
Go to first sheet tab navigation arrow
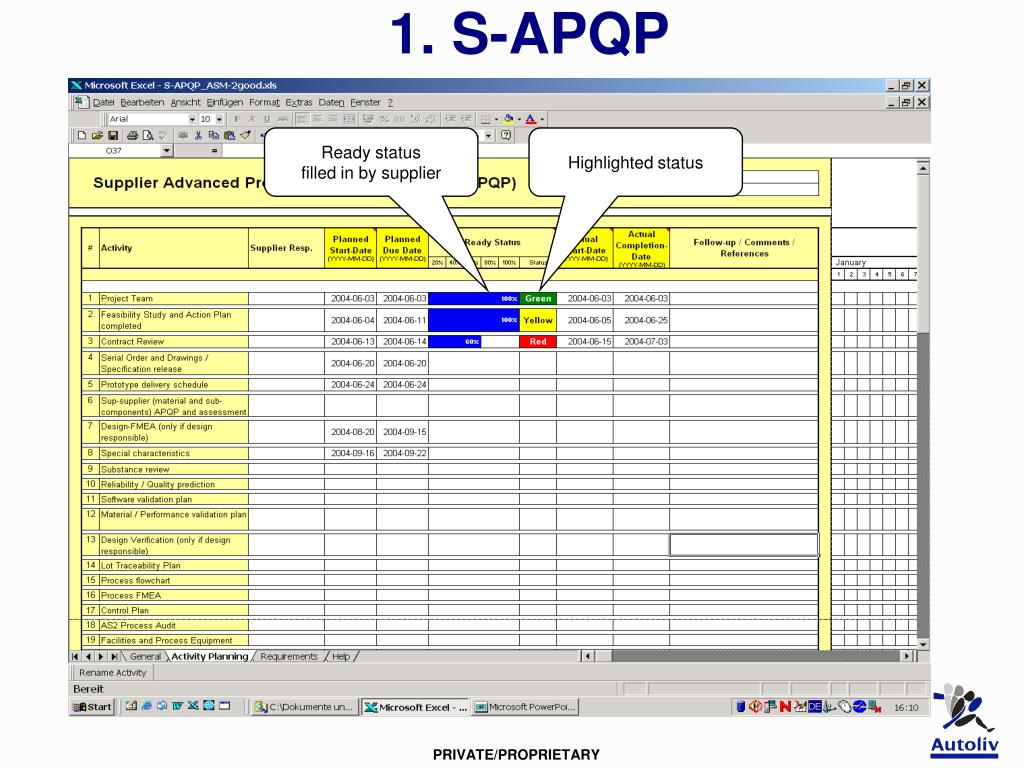click(x=75, y=656)
